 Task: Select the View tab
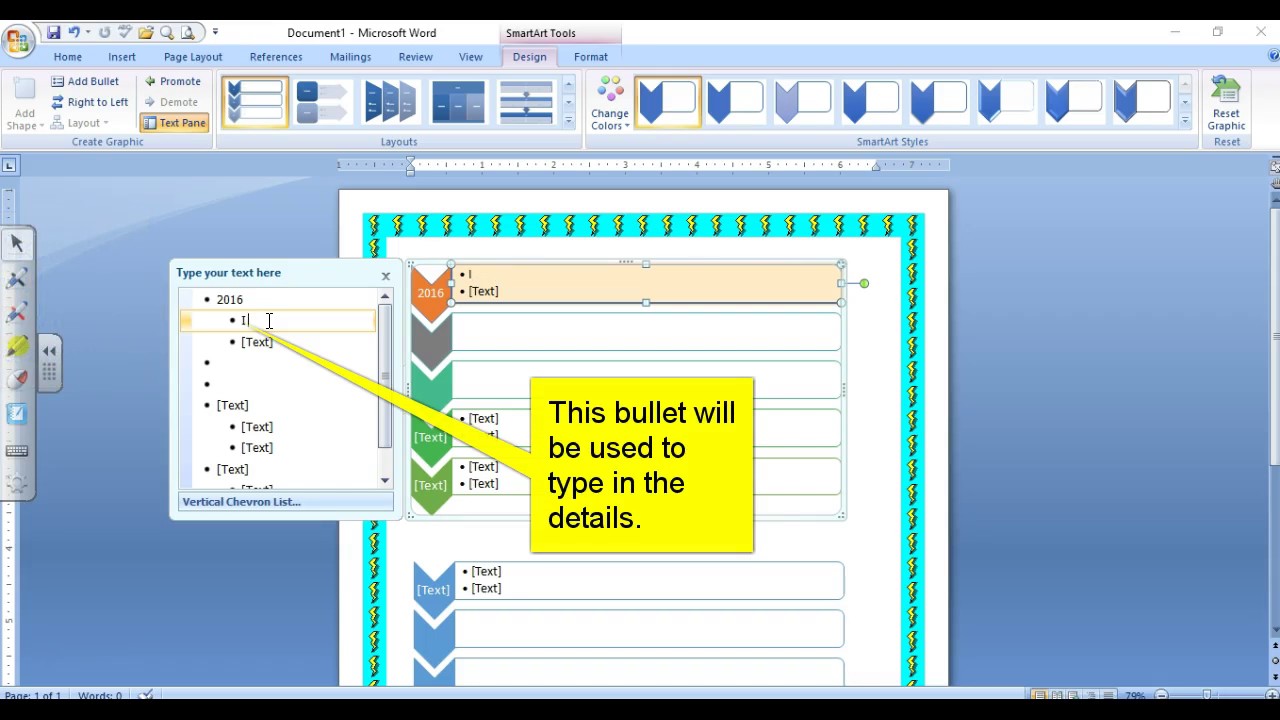pos(470,57)
